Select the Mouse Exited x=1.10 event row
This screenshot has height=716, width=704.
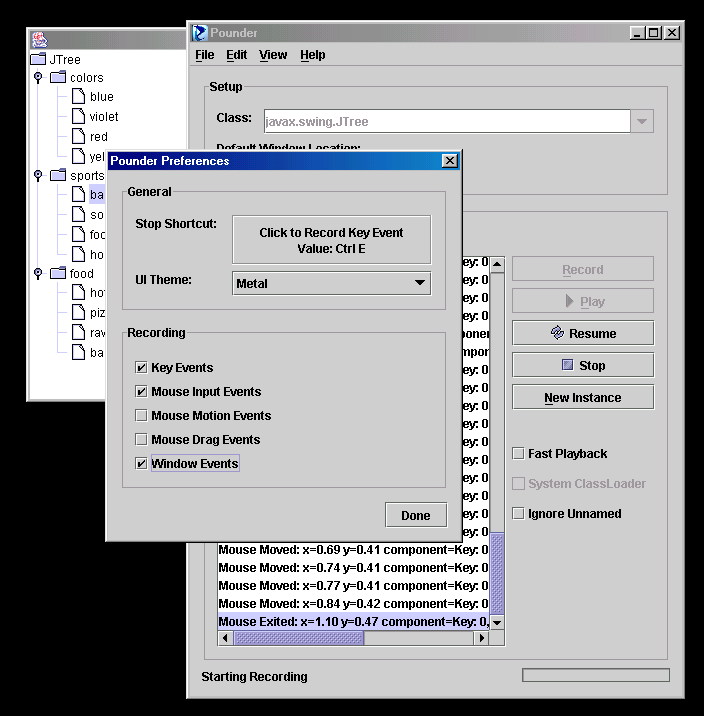(354, 621)
